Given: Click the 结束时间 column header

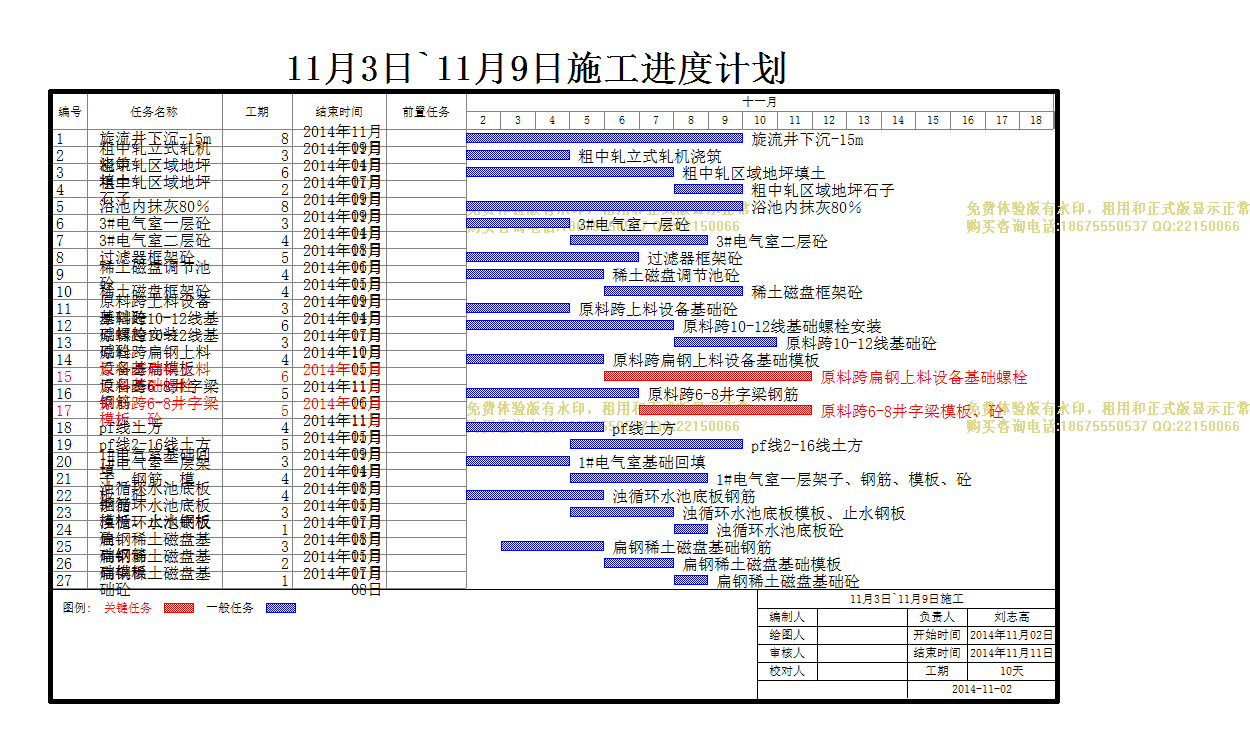Looking at the screenshot, I should coord(339,112).
